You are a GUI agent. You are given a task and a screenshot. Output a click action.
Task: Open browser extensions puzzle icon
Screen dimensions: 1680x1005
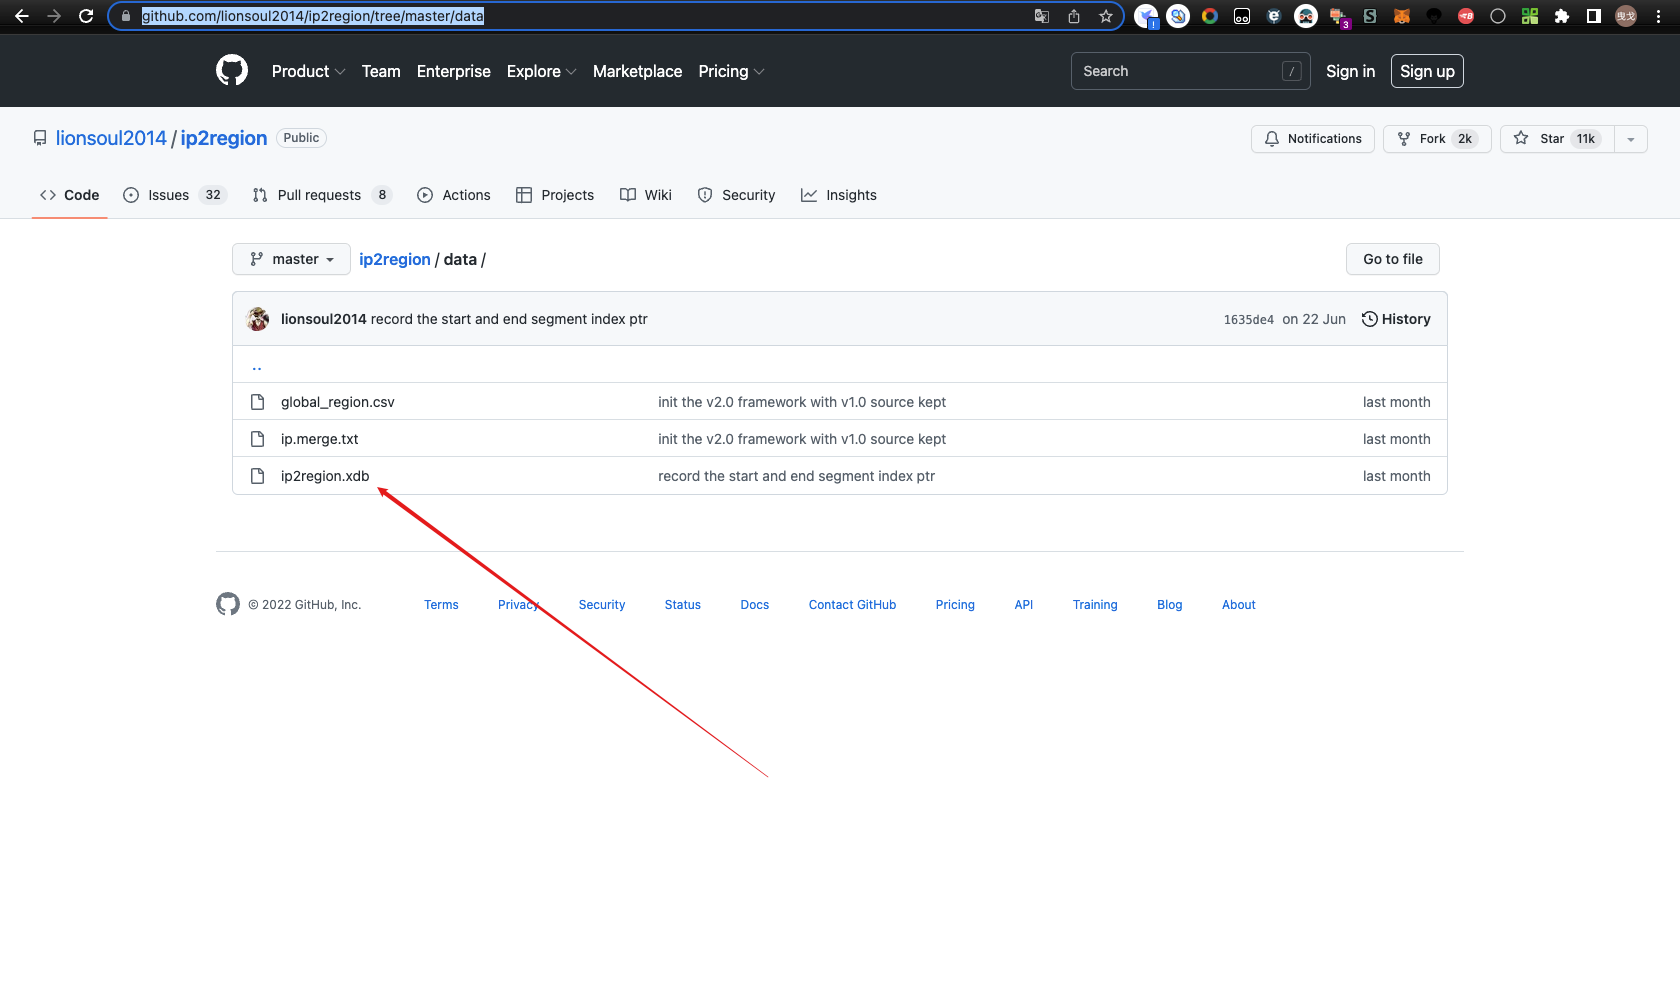click(x=1562, y=16)
